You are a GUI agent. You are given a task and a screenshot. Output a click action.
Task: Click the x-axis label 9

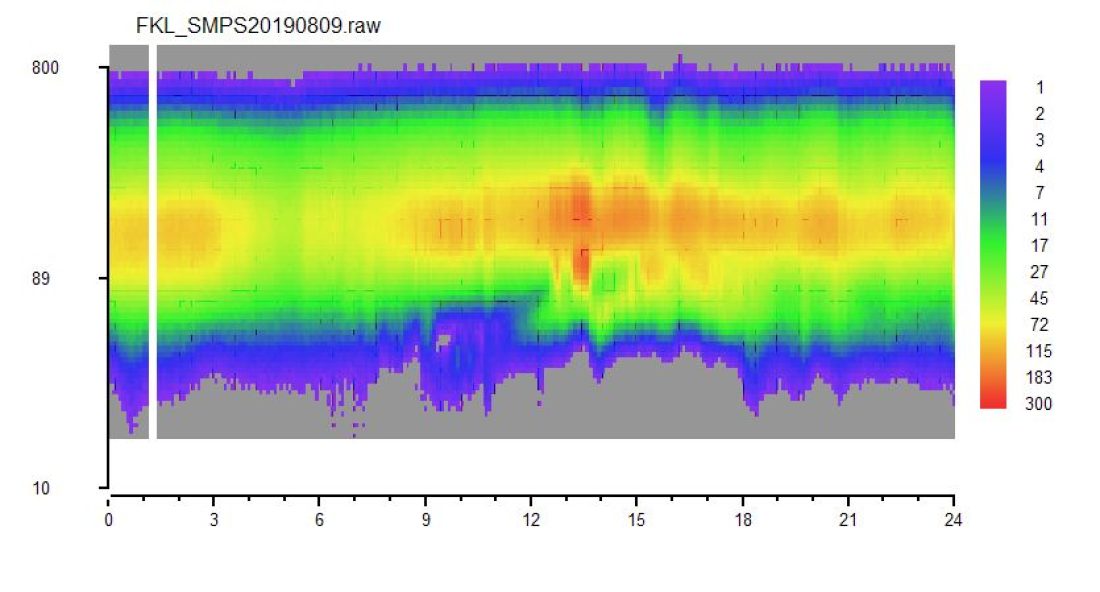click(426, 520)
